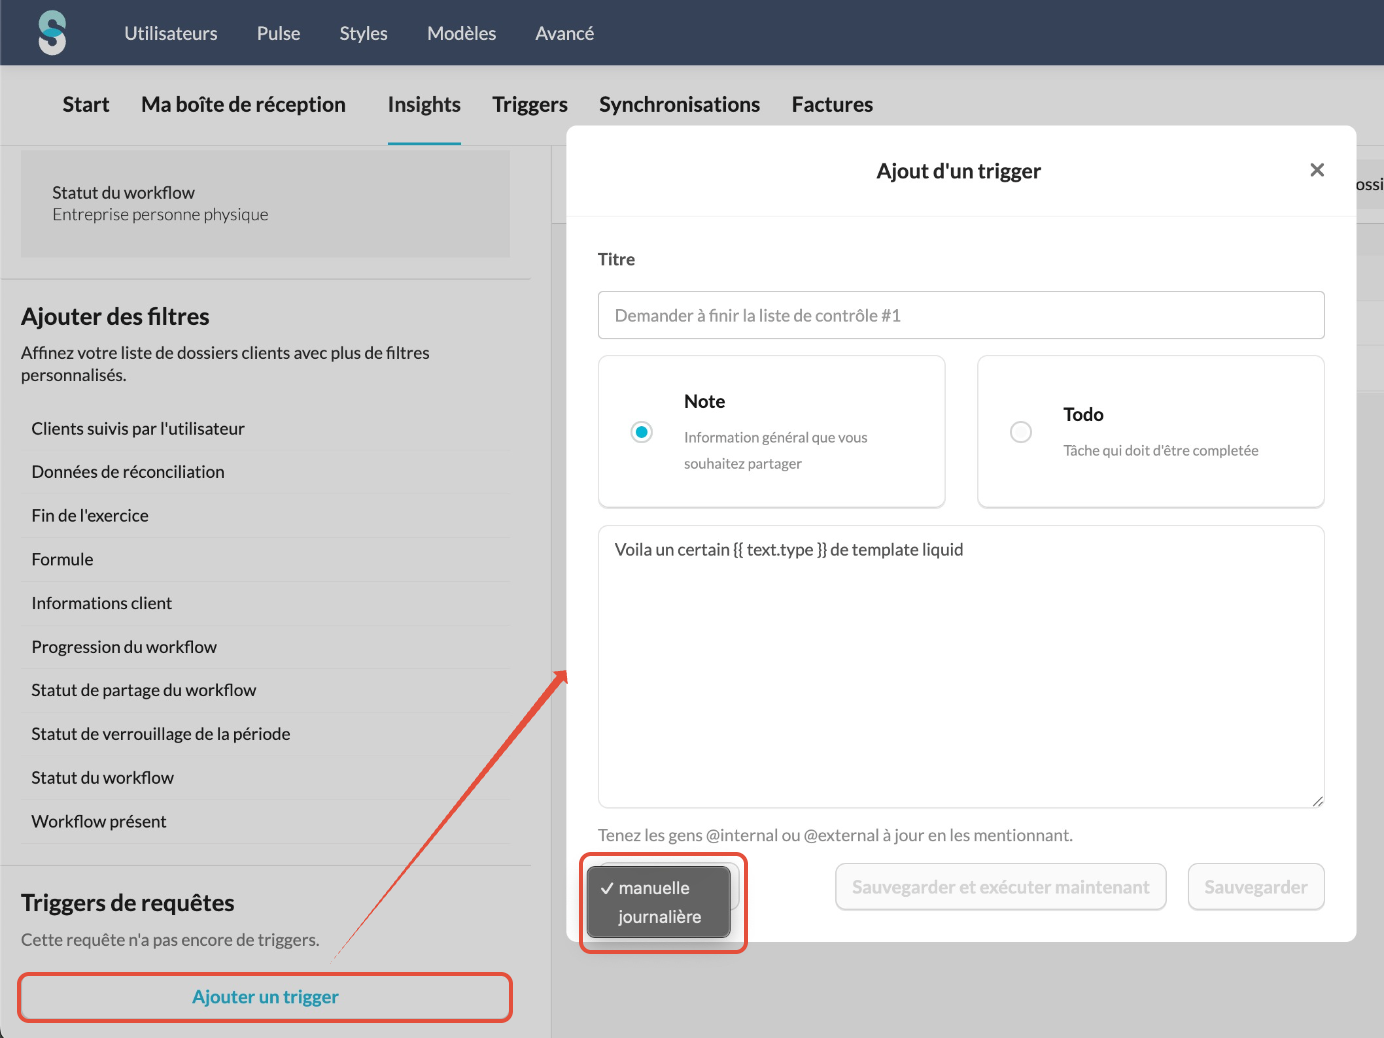Click the S logo icon
This screenshot has height=1038, width=1384.
[x=52, y=33]
